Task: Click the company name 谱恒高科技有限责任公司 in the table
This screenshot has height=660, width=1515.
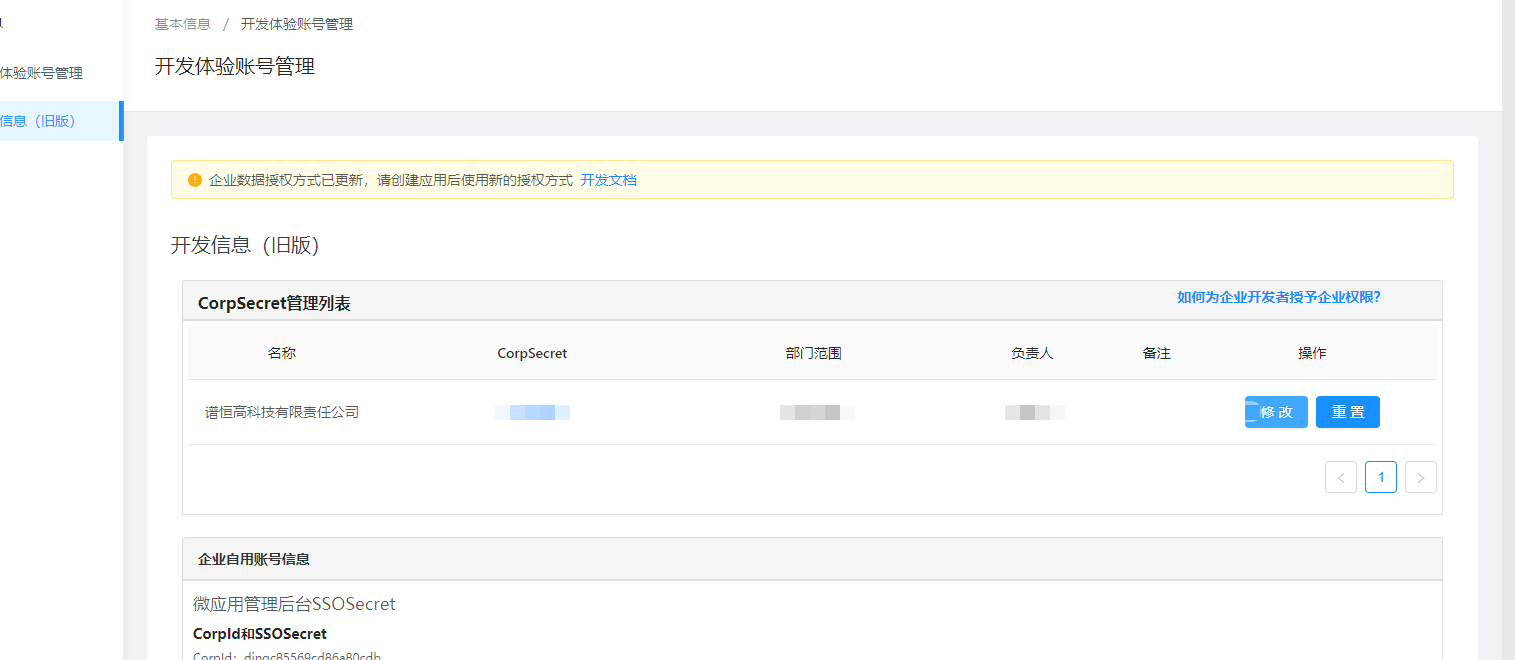Action: tap(282, 412)
